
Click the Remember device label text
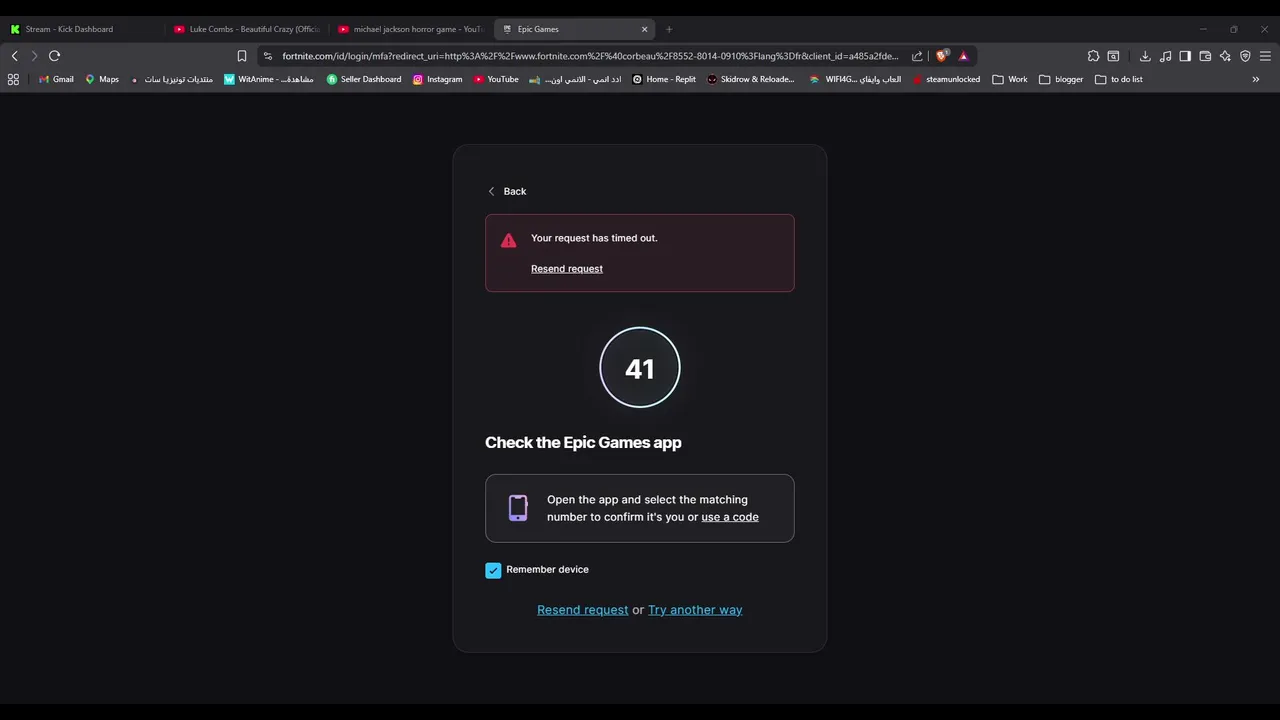click(547, 570)
